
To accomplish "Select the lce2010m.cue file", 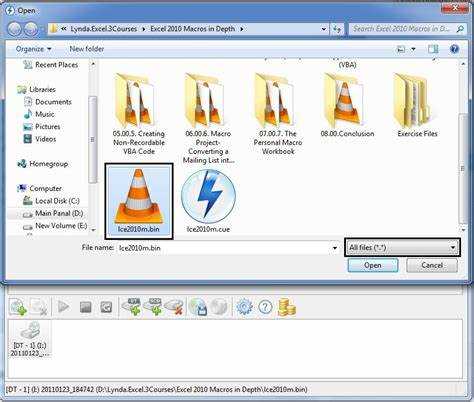I will click(208, 201).
